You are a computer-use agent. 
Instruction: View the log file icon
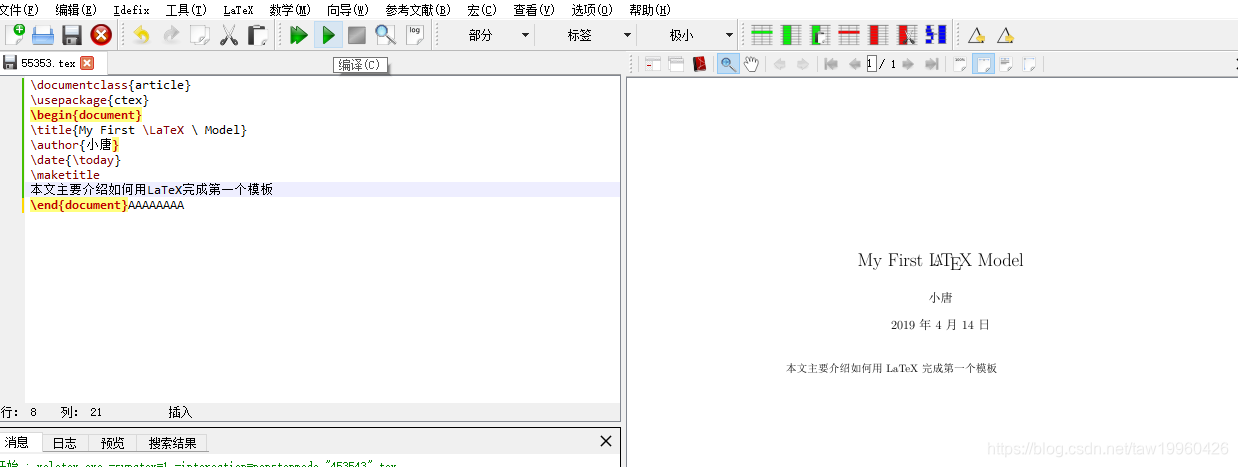click(x=415, y=35)
